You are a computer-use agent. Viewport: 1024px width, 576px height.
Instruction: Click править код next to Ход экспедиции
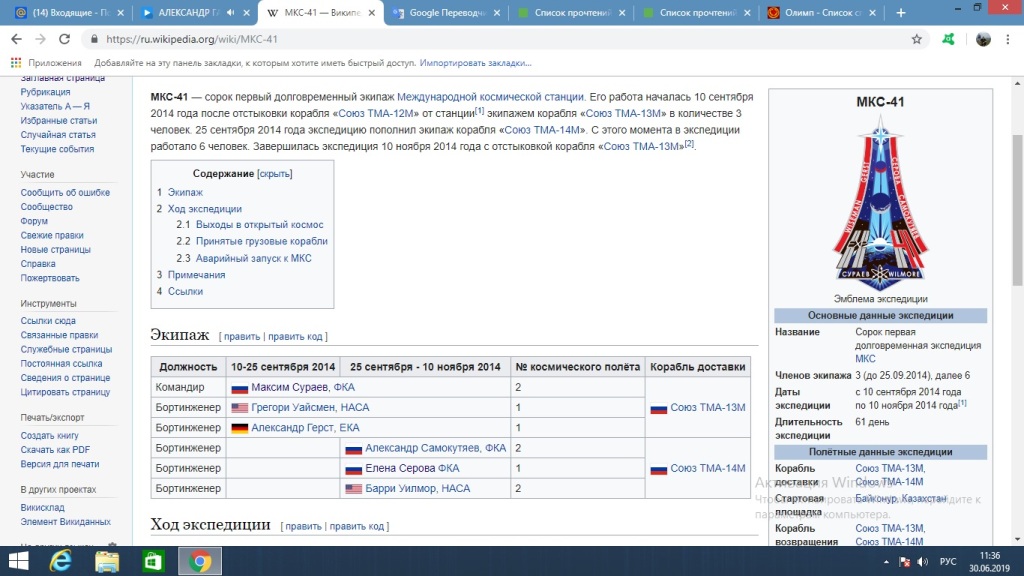tap(357, 526)
